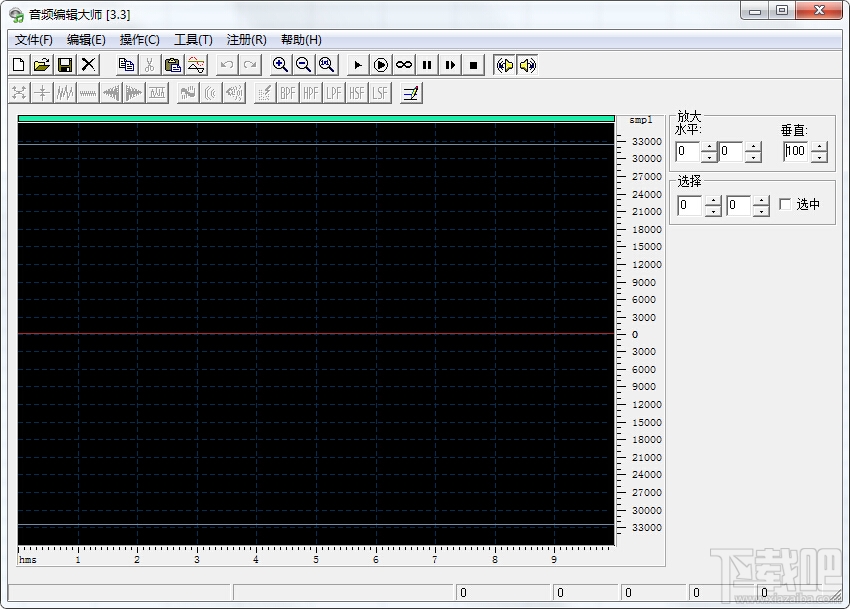Click the green progress bar above waveform
This screenshot has height=609, width=850.
(315, 118)
